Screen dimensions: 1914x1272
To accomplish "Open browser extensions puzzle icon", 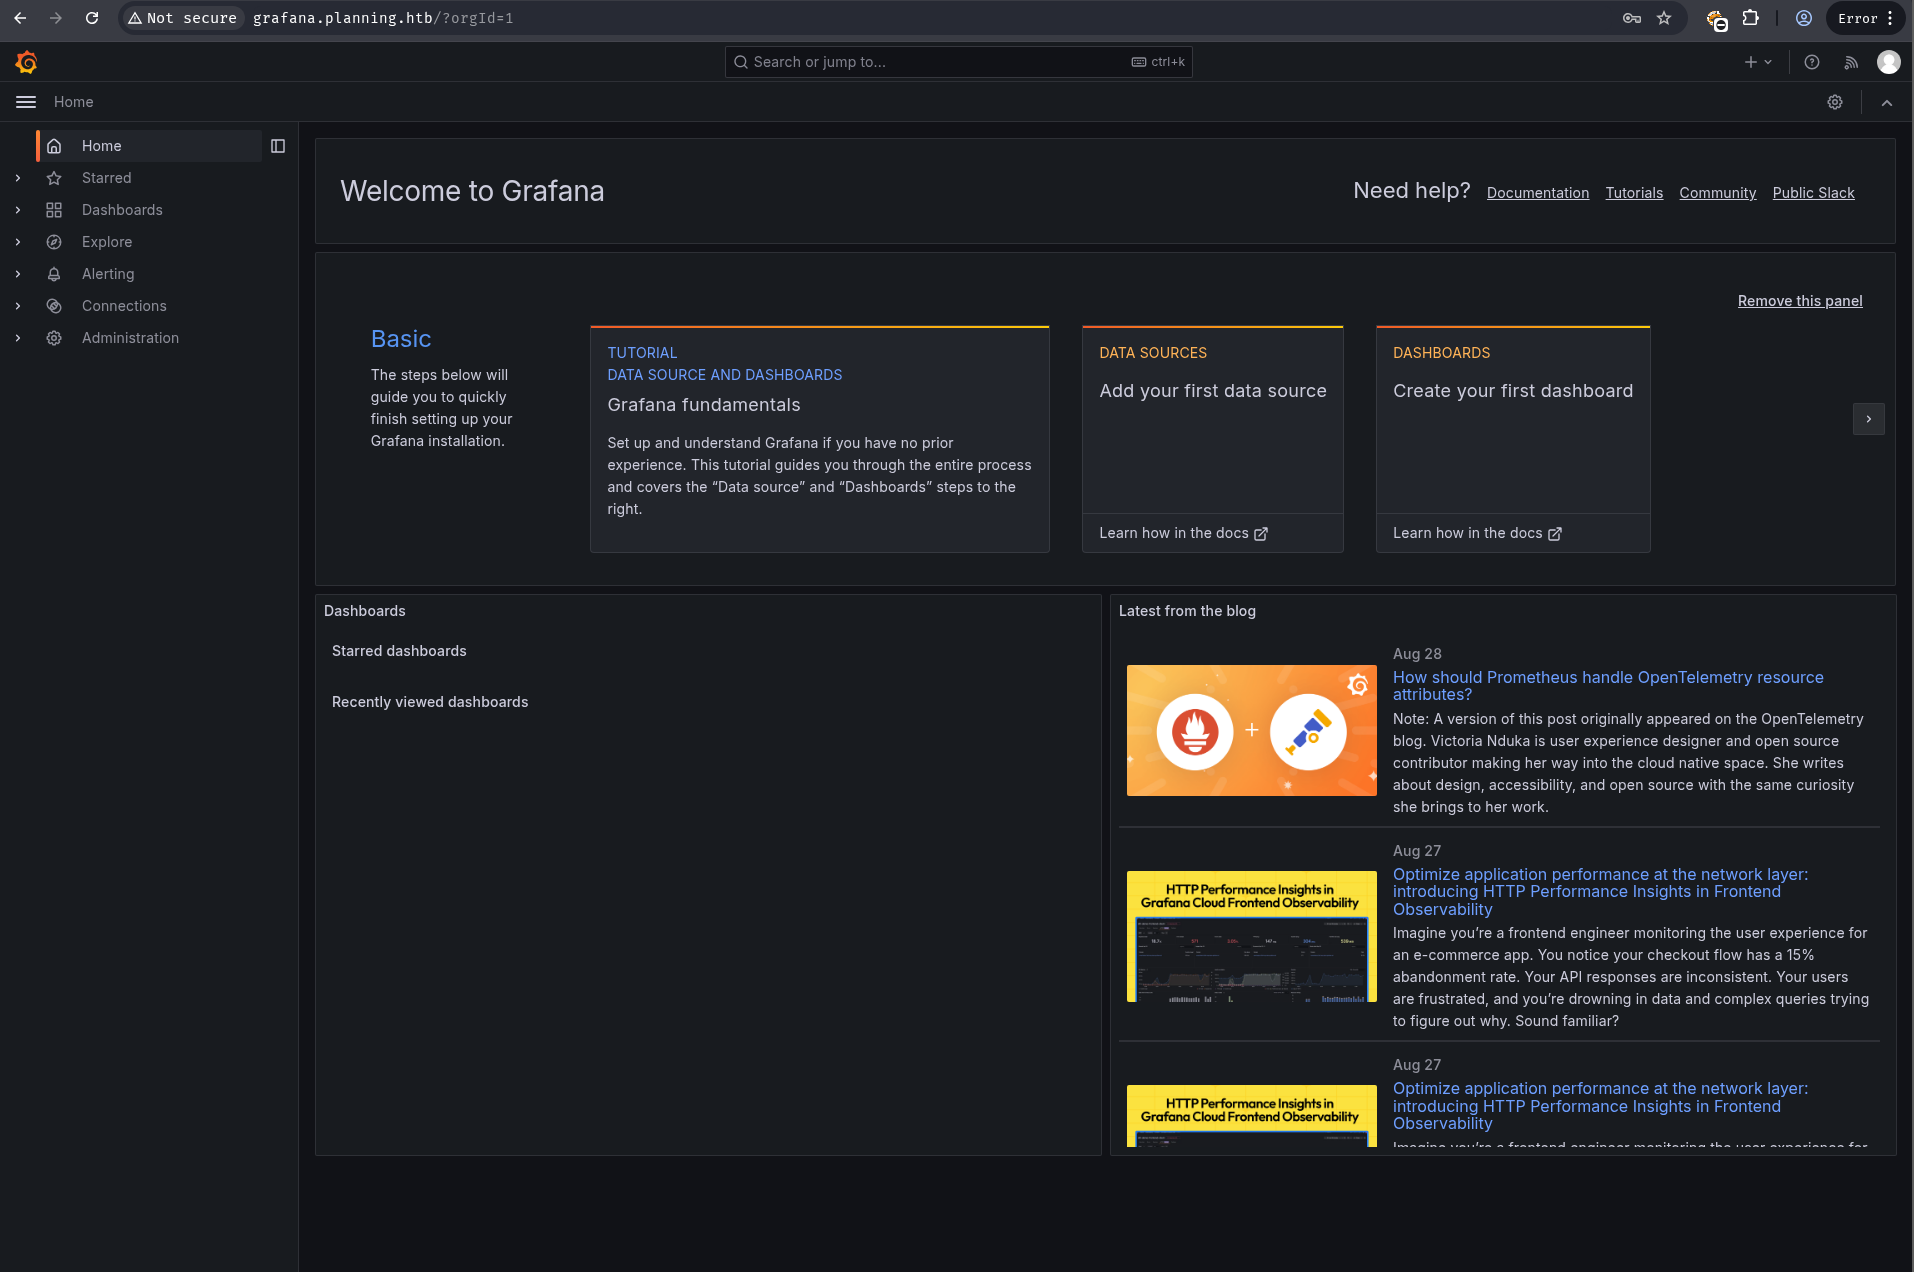I will 1750,18.
